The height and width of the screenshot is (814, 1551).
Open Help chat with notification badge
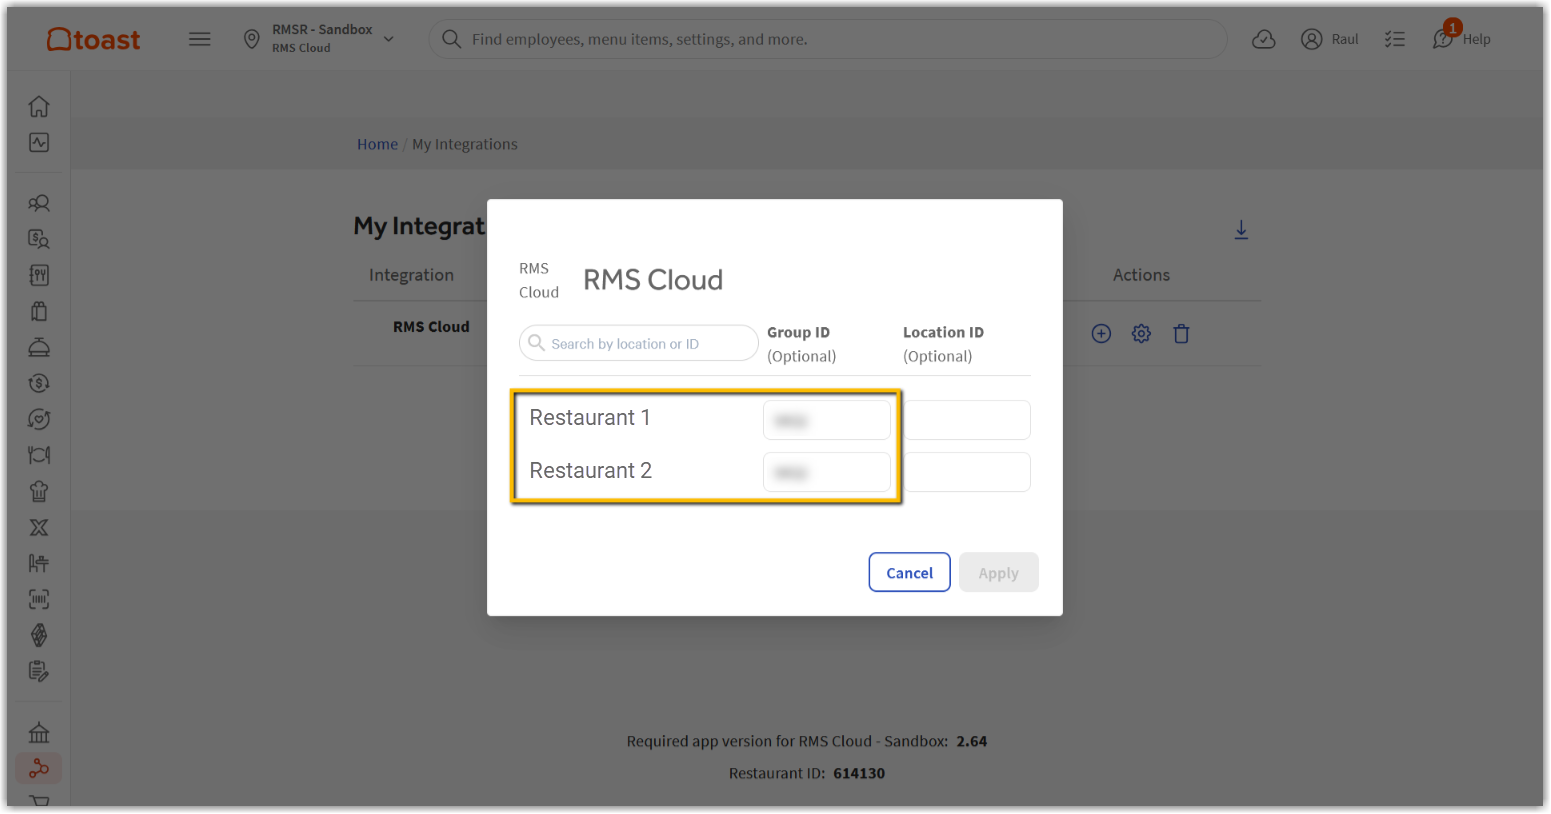pos(1462,37)
